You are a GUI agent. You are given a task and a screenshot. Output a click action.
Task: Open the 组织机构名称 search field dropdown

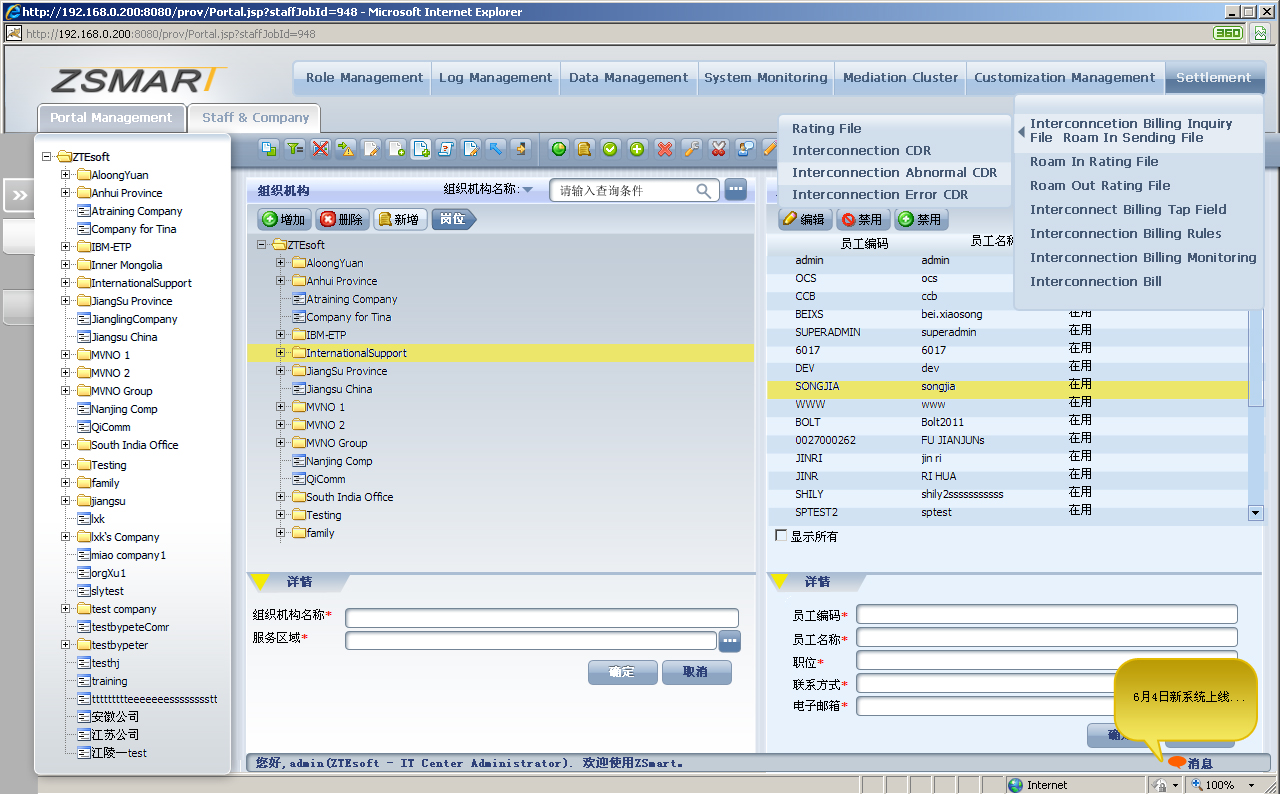528,190
